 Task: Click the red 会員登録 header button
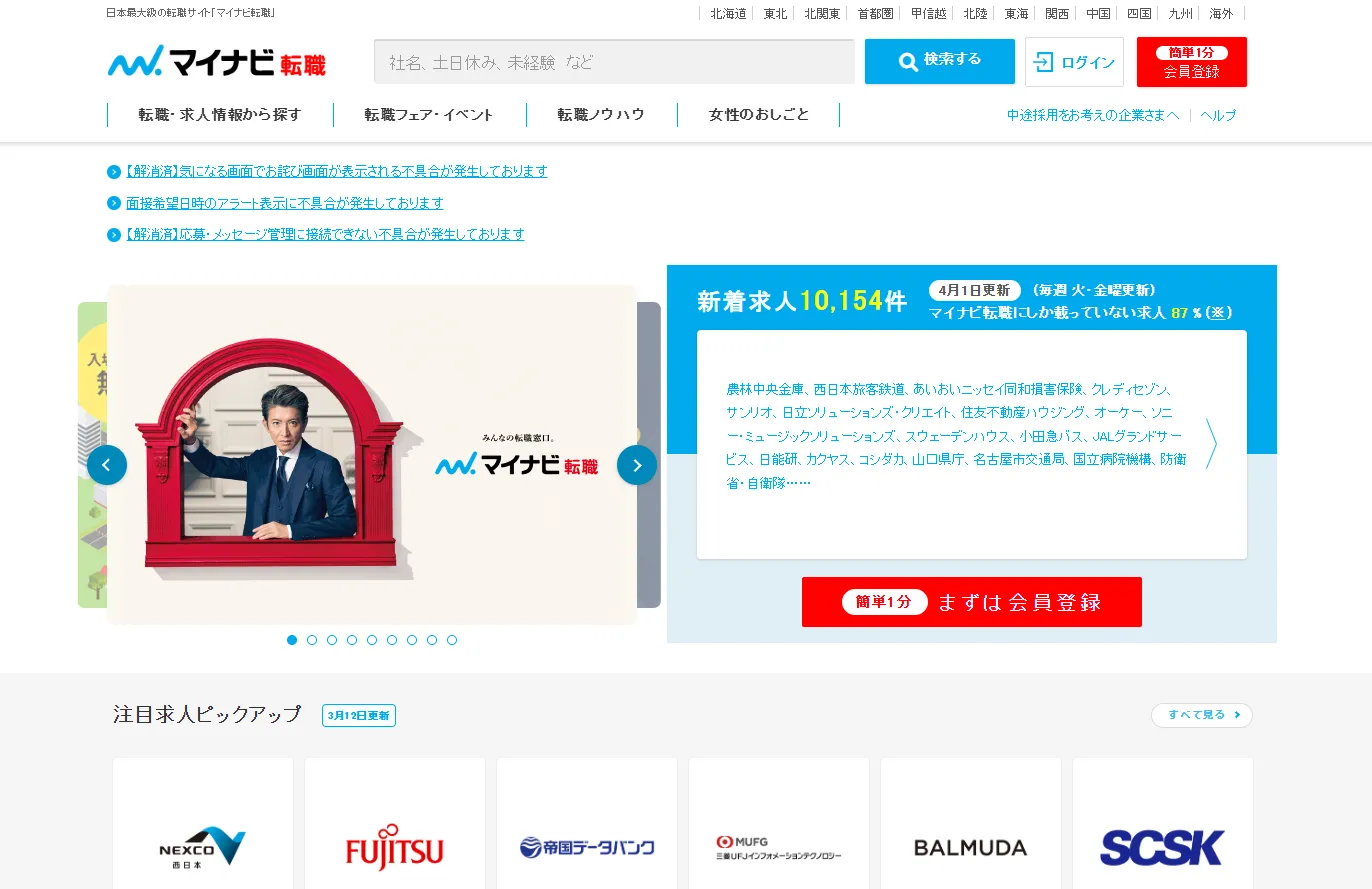click(1192, 62)
